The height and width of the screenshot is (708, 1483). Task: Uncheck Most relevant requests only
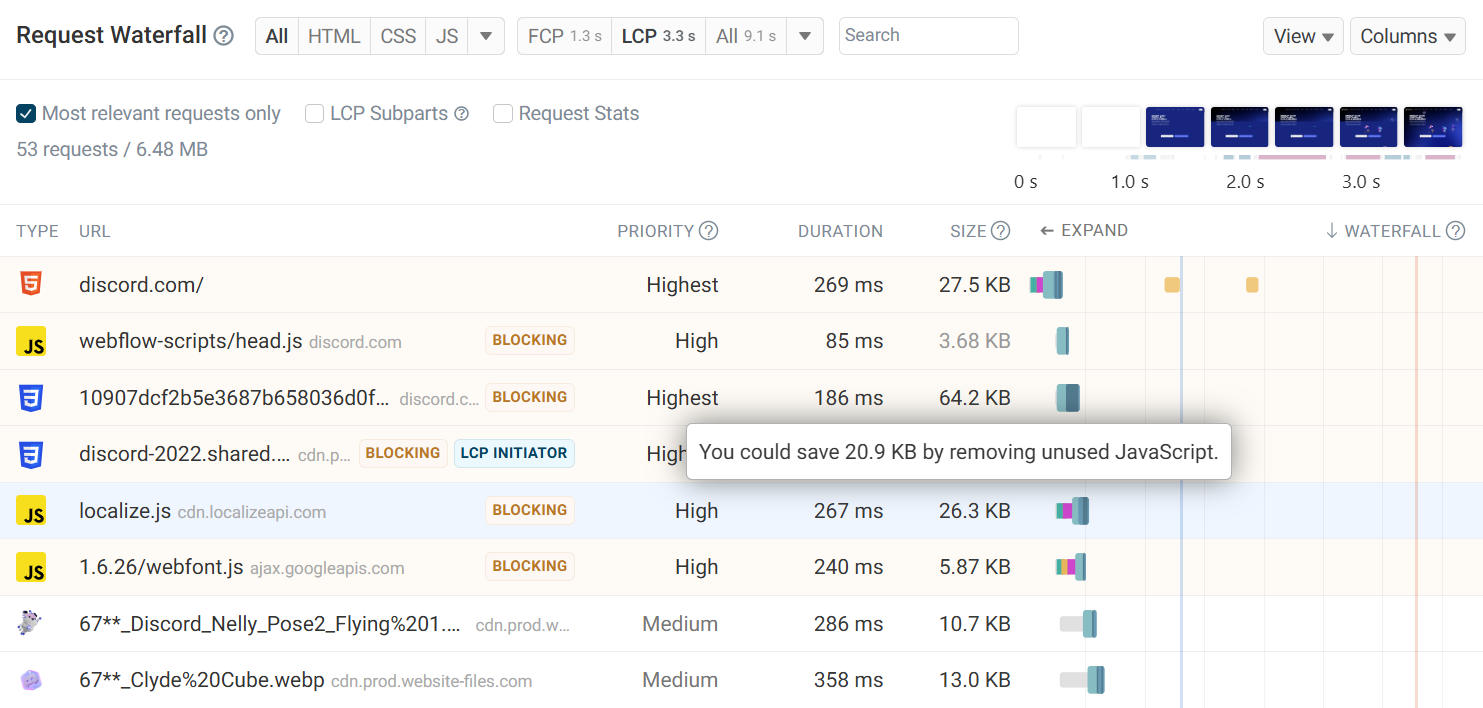27,114
